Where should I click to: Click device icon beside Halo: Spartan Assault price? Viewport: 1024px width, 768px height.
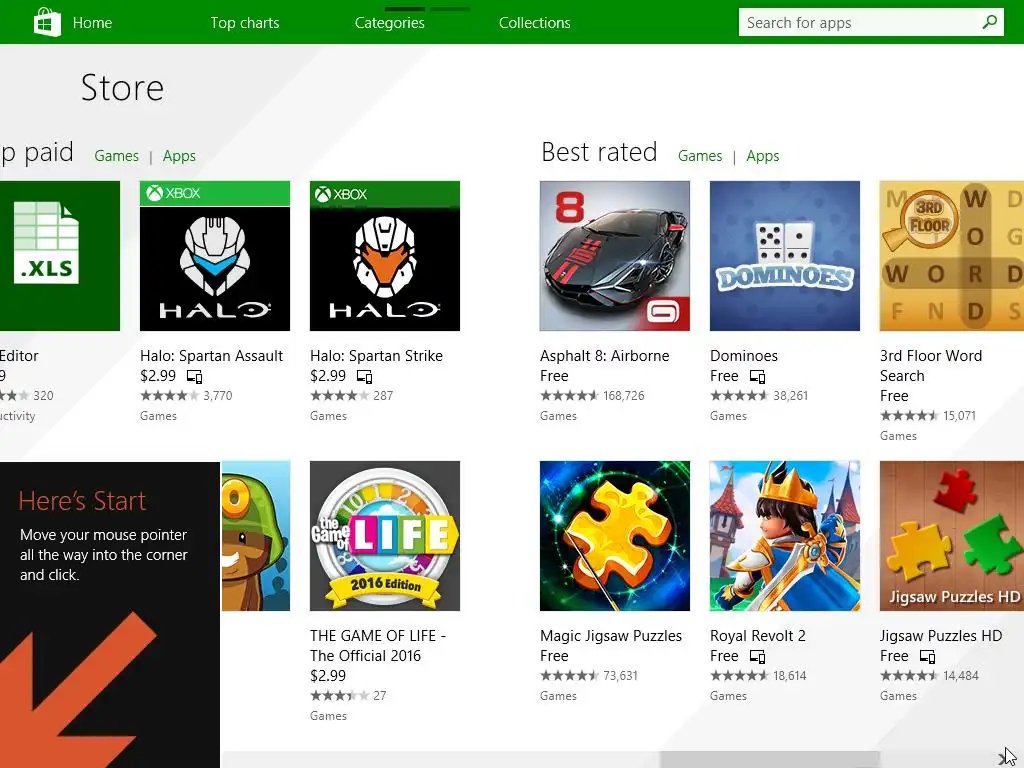pos(195,377)
